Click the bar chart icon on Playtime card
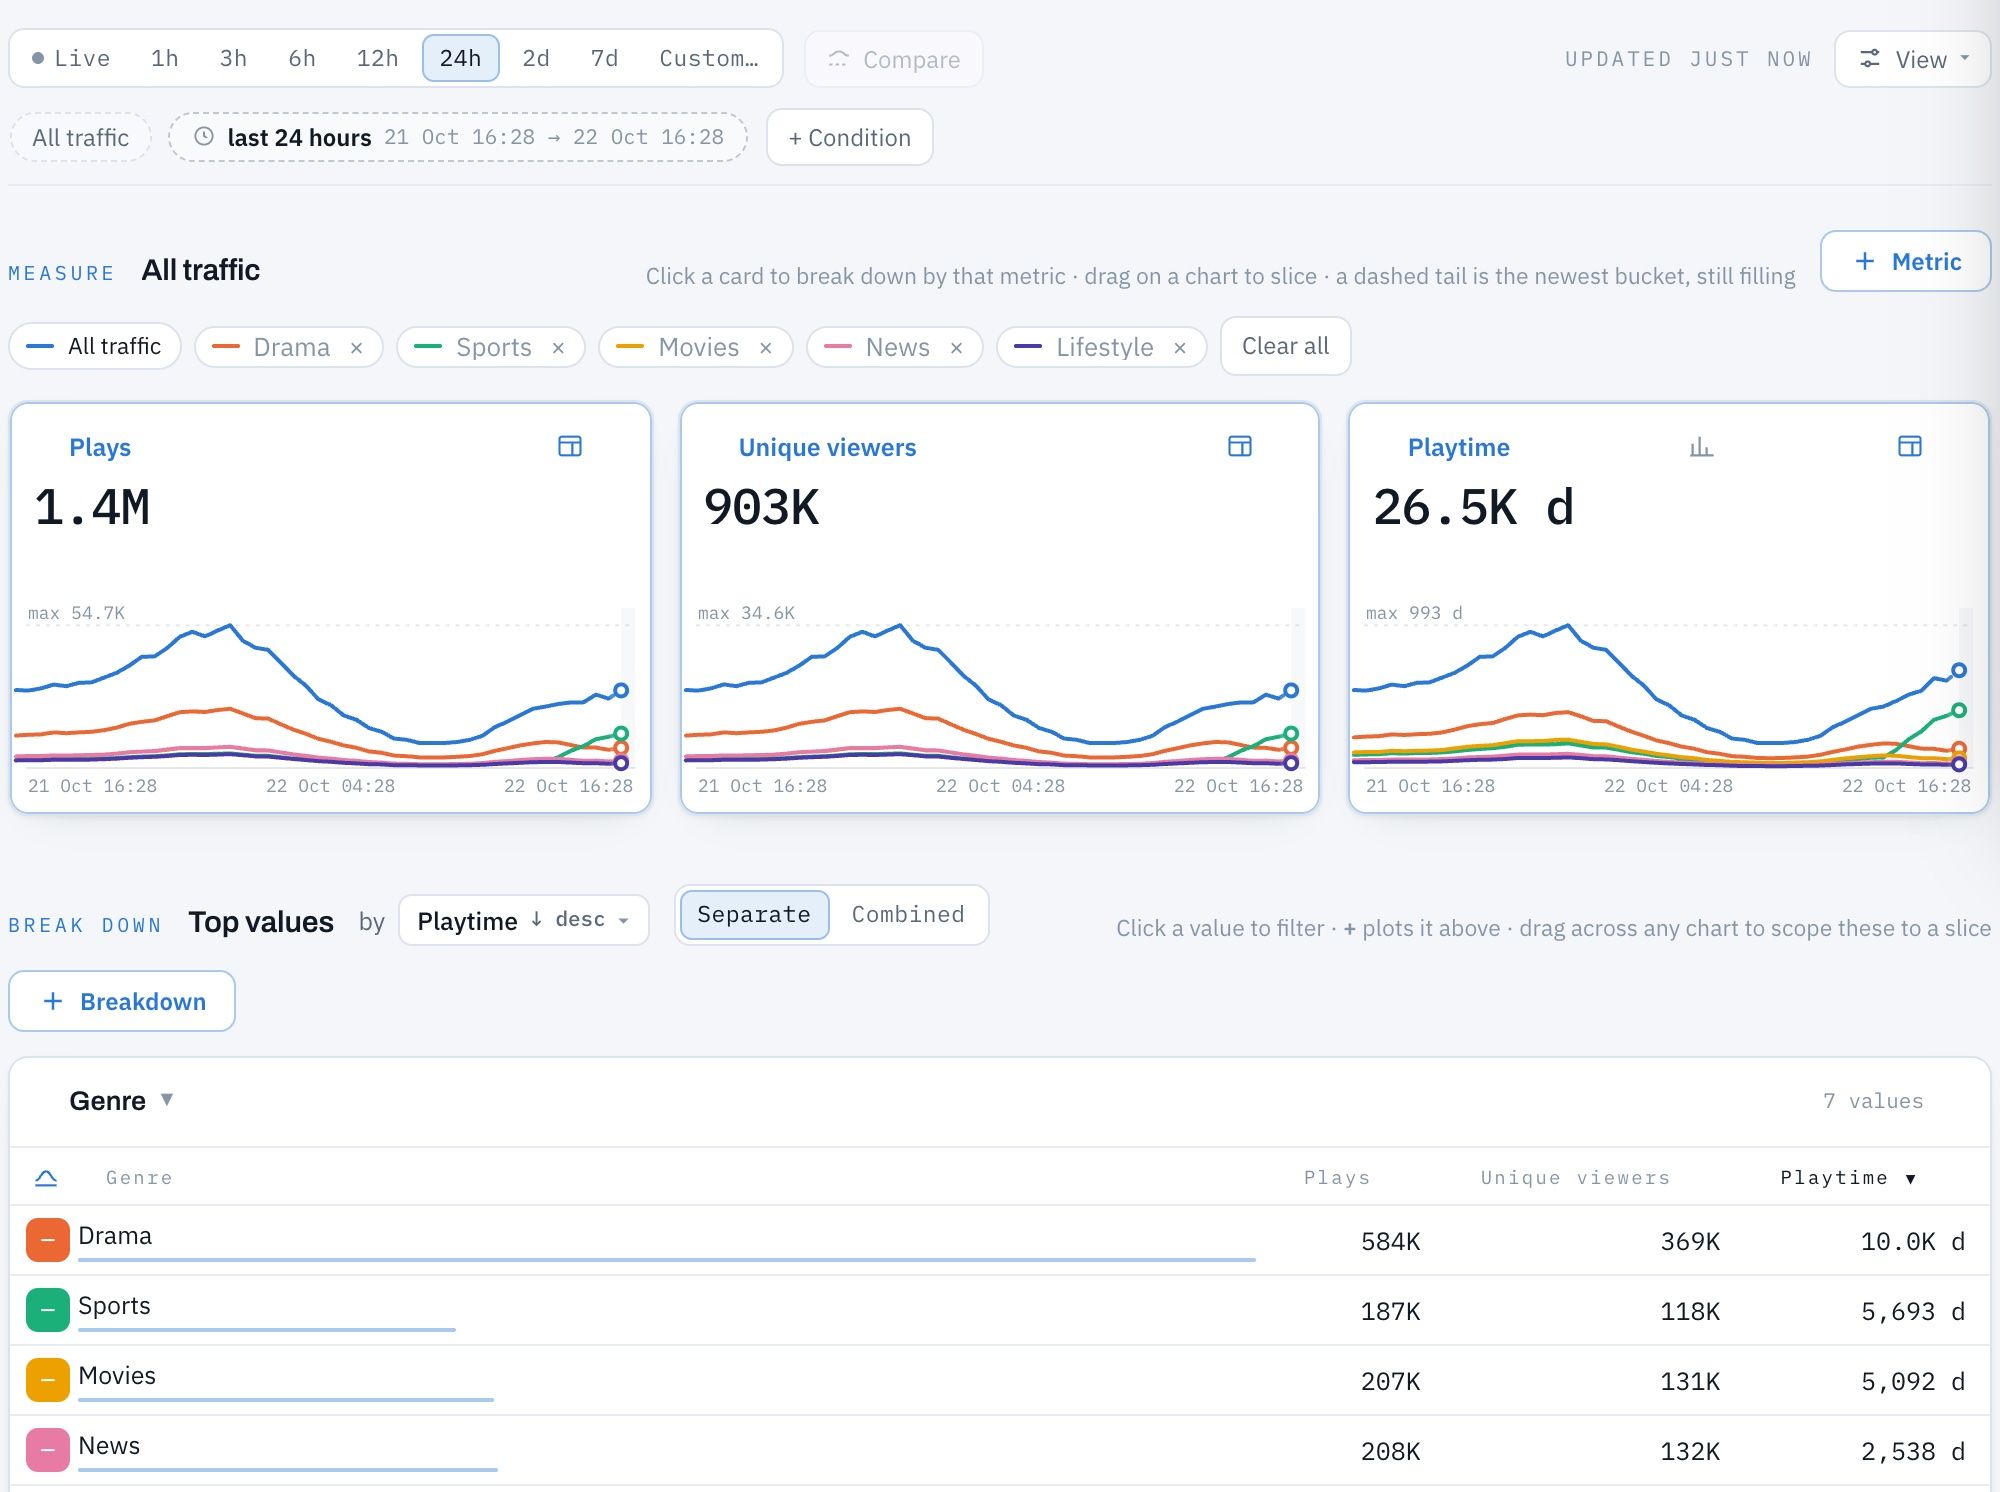The image size is (2000, 1492). (1701, 447)
